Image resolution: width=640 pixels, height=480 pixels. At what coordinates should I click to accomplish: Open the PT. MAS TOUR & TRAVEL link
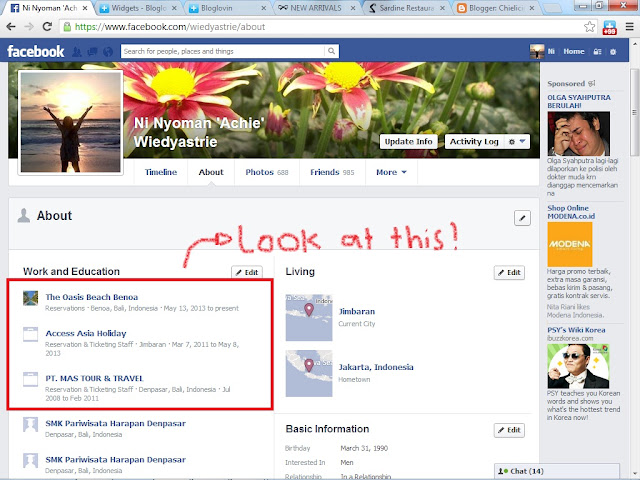[94, 378]
